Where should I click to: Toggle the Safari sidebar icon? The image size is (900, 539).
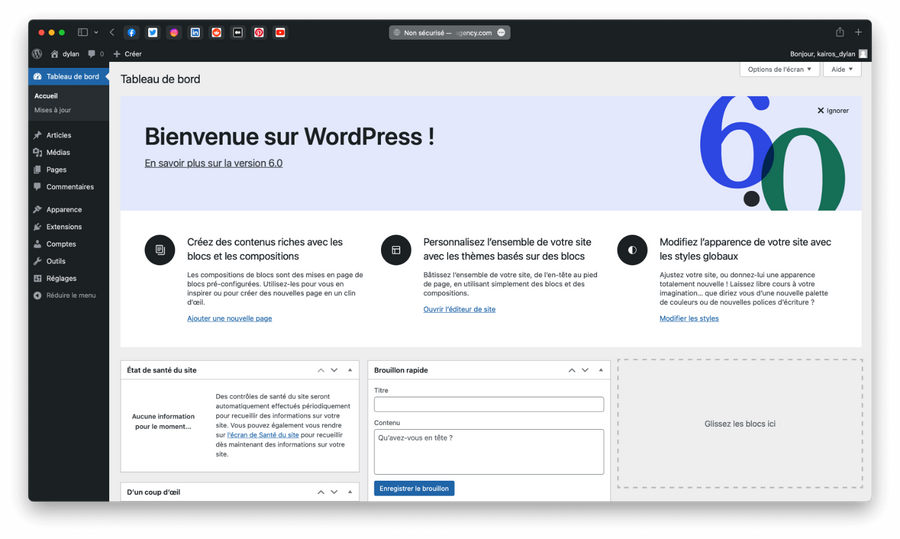pyautogui.click(x=83, y=33)
